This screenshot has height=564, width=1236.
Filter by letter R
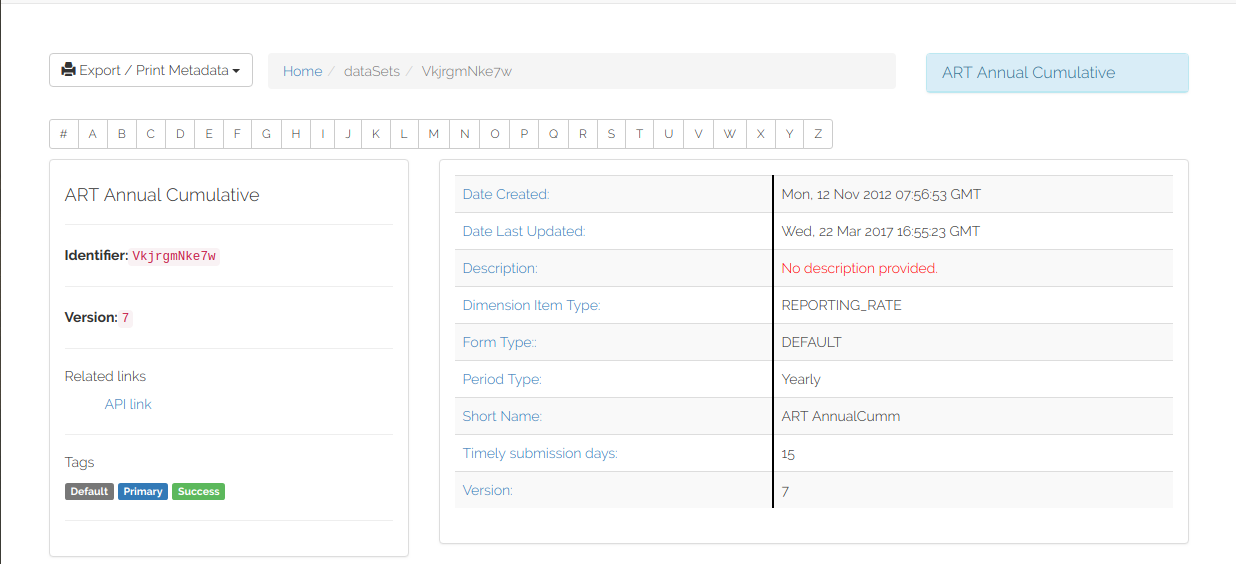click(x=582, y=134)
